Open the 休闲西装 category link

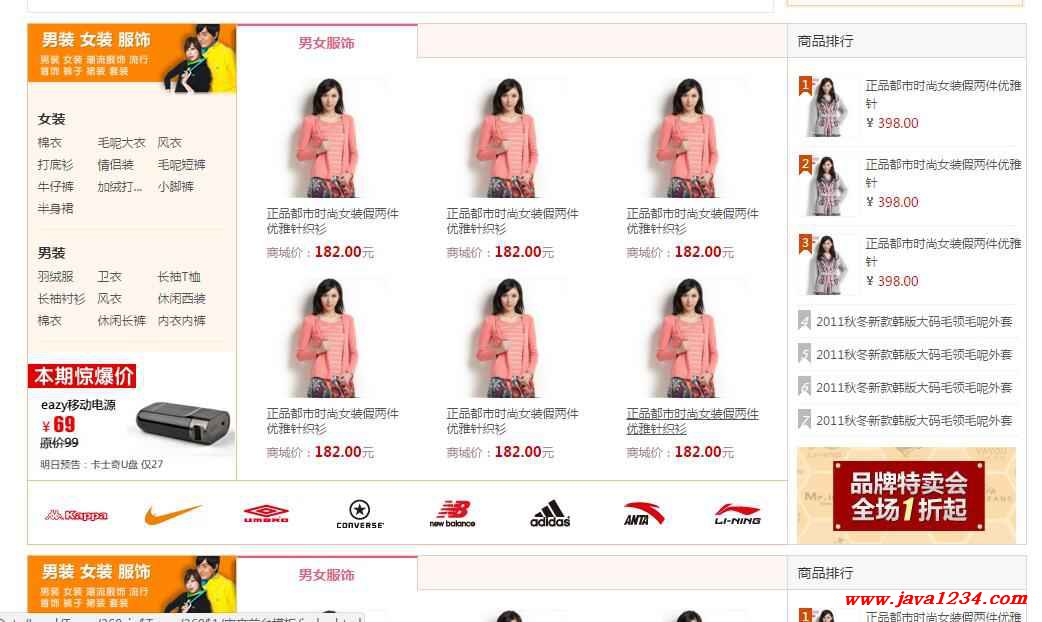pos(181,298)
